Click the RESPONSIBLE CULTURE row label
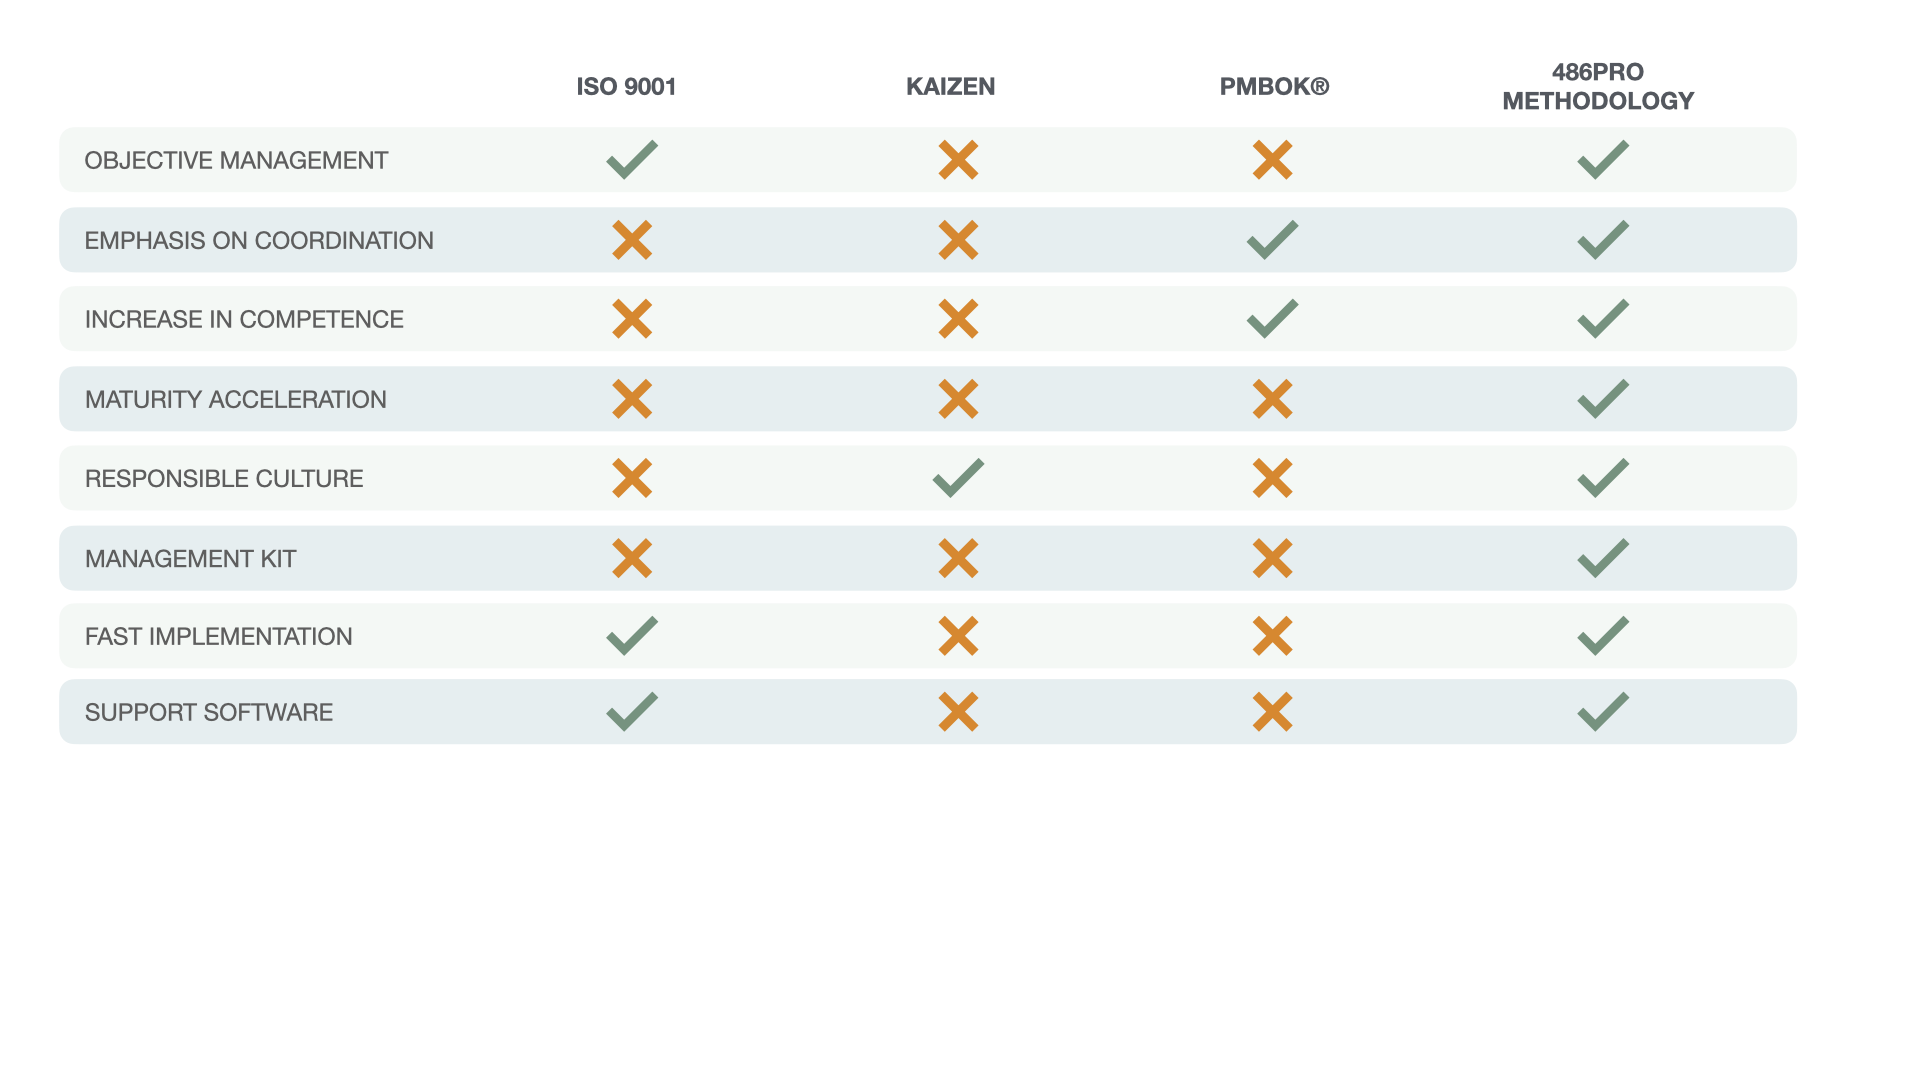 pos(224,479)
